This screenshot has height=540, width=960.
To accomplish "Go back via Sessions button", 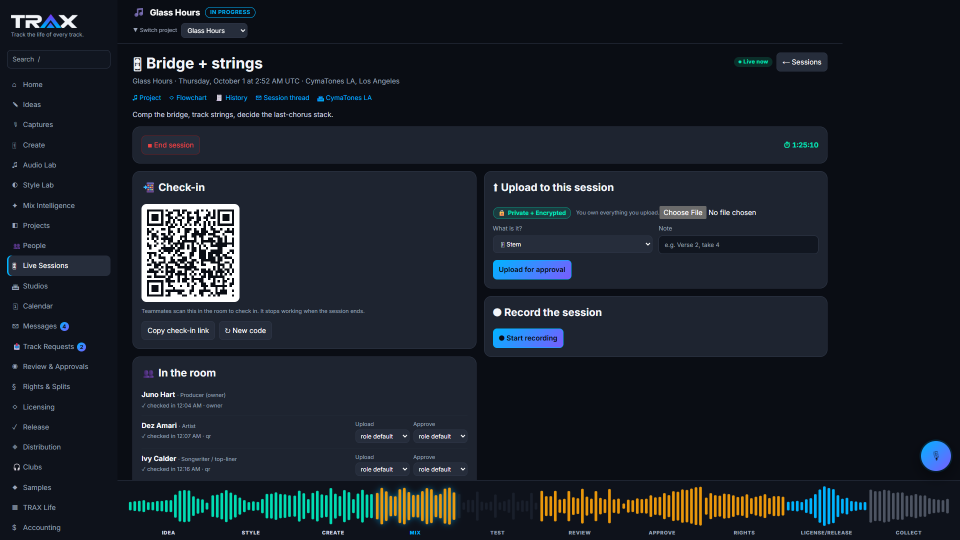I will point(802,62).
